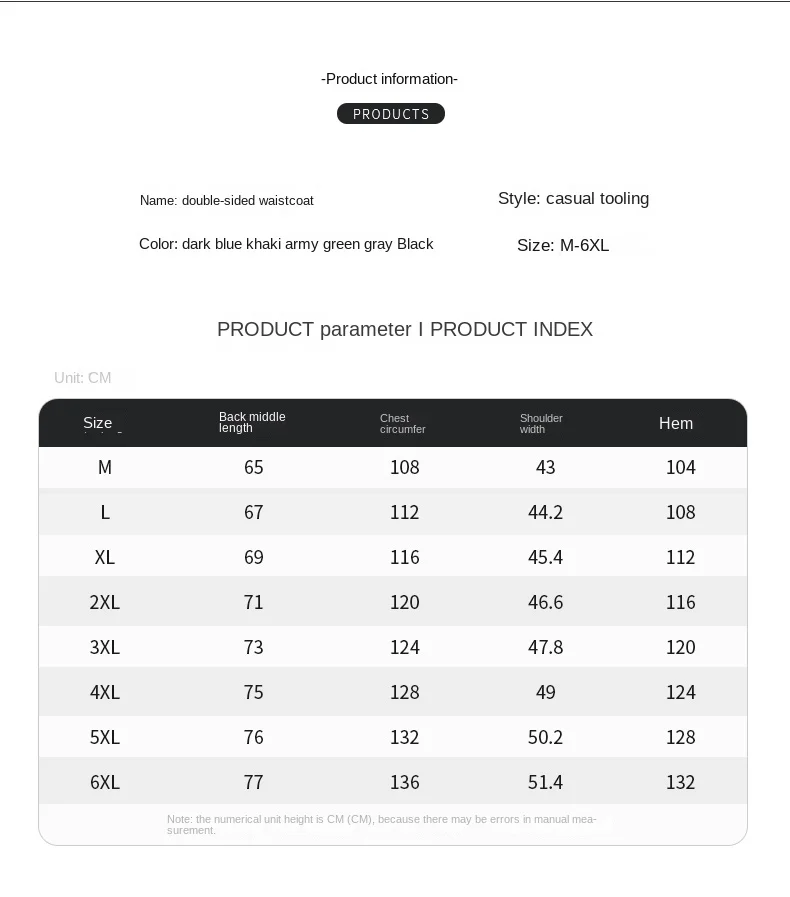Click the "Size" column header
The image size is (790, 897).
(98, 423)
